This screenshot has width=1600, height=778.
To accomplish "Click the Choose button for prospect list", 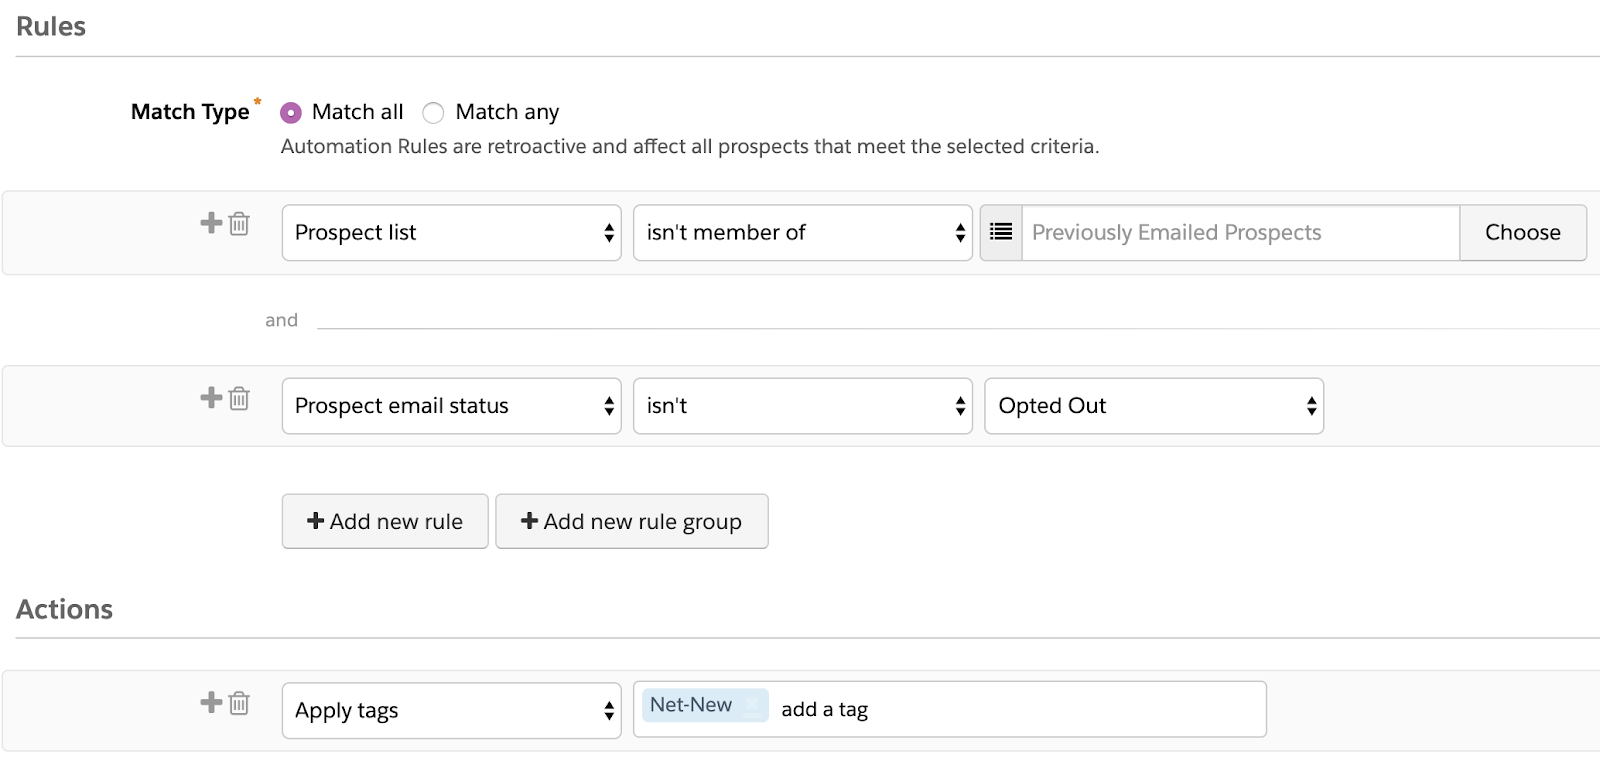I will tap(1522, 233).
